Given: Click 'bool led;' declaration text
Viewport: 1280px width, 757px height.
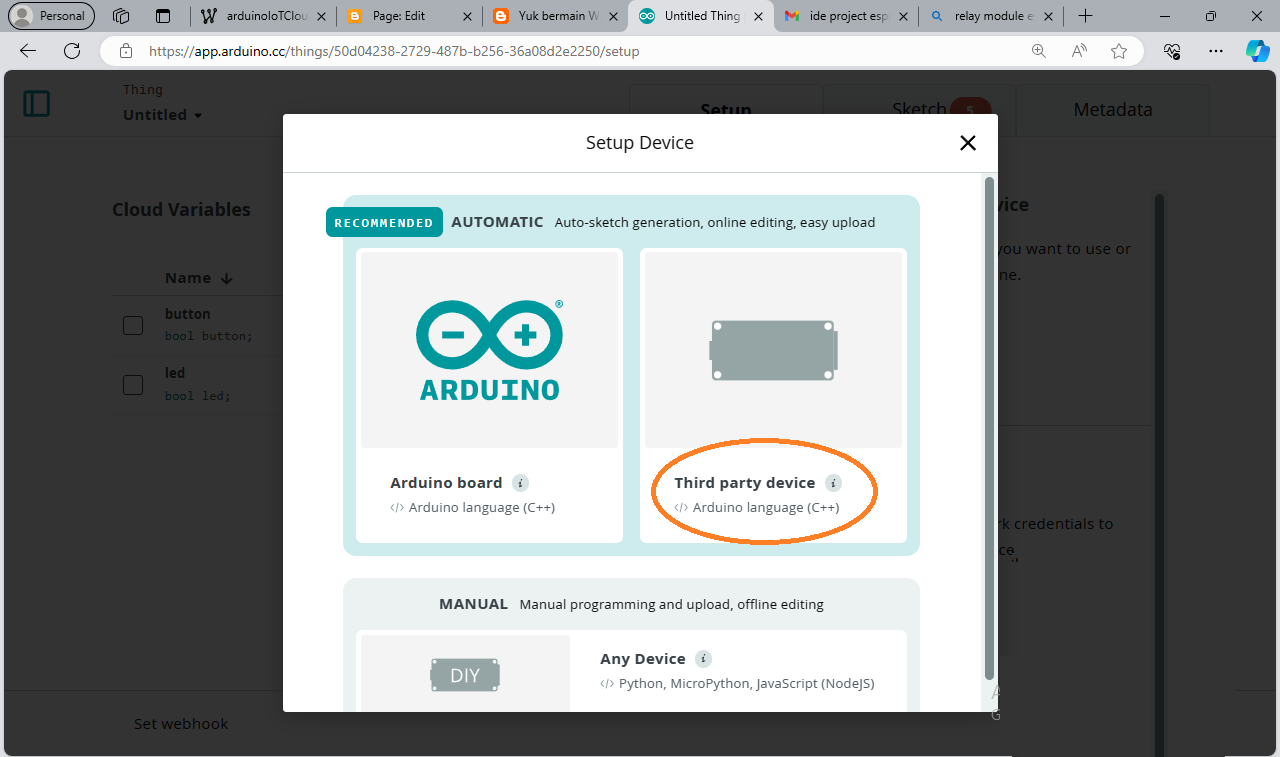Looking at the screenshot, I should tap(198, 395).
